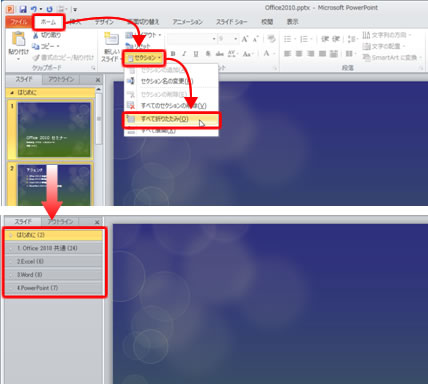Select the ホーム ribbon tab
428x384 pixels.
pos(48,22)
